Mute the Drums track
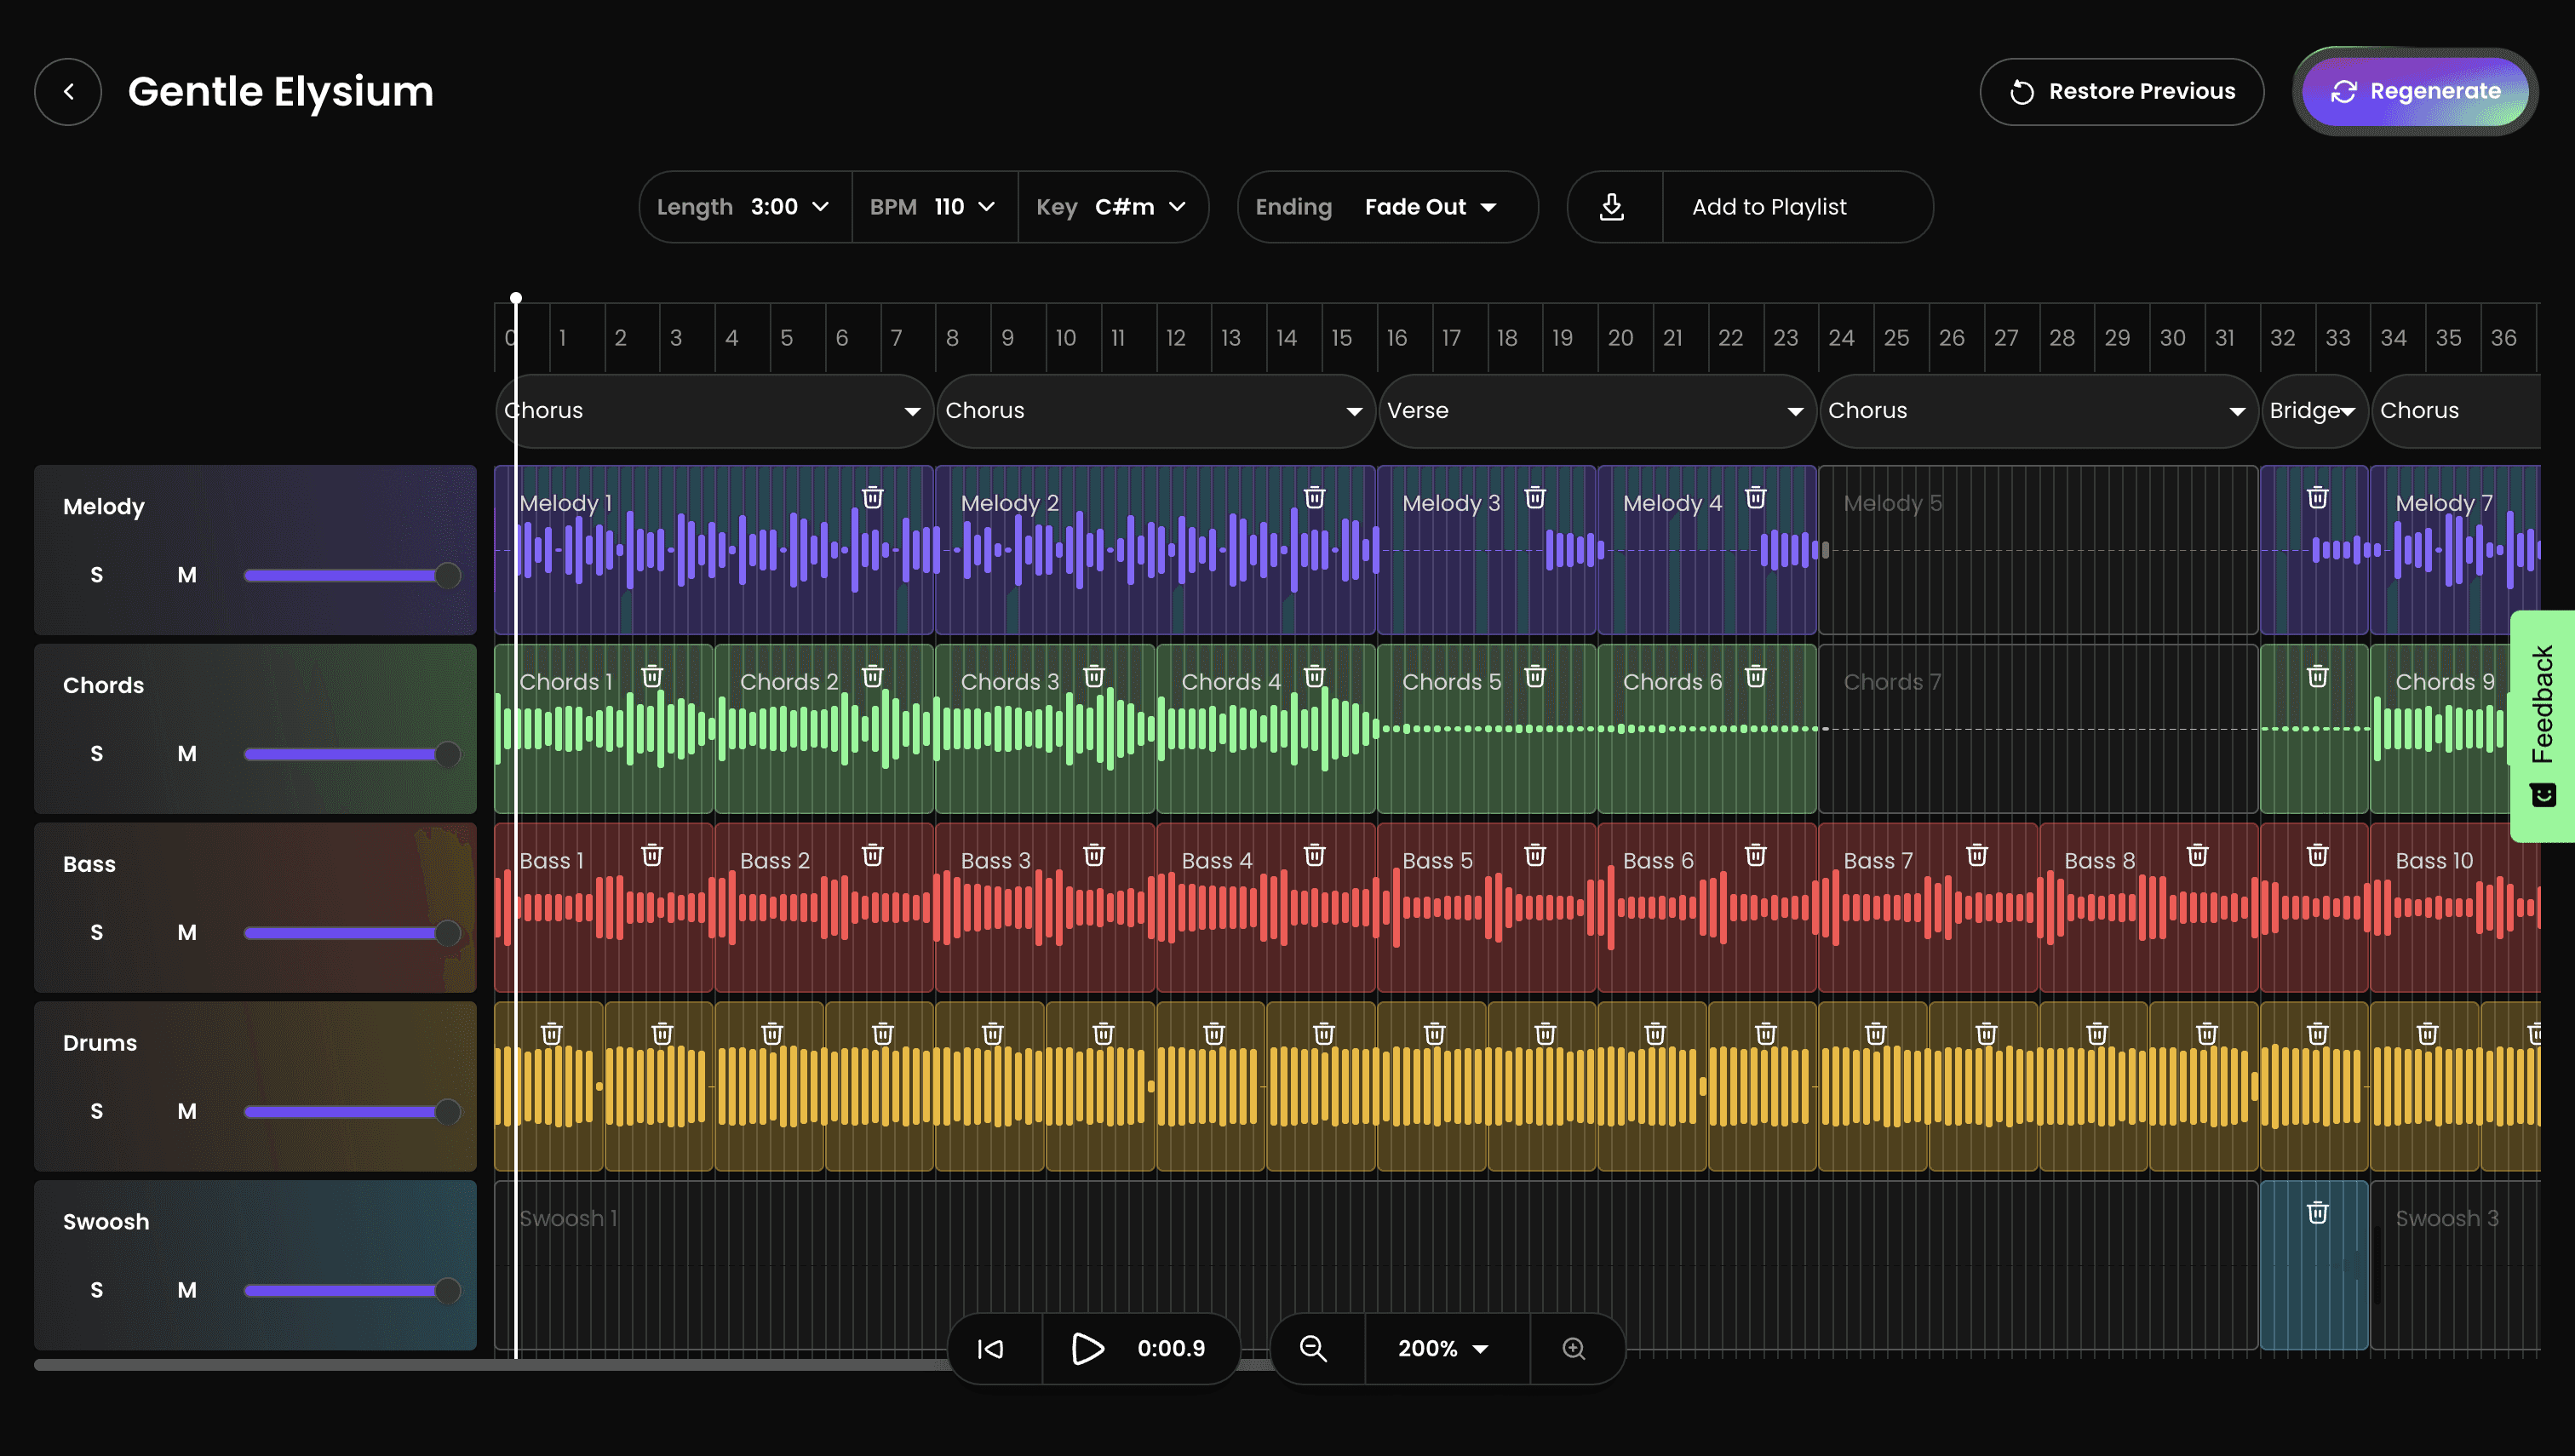Image resolution: width=2575 pixels, height=1456 pixels. point(187,1112)
